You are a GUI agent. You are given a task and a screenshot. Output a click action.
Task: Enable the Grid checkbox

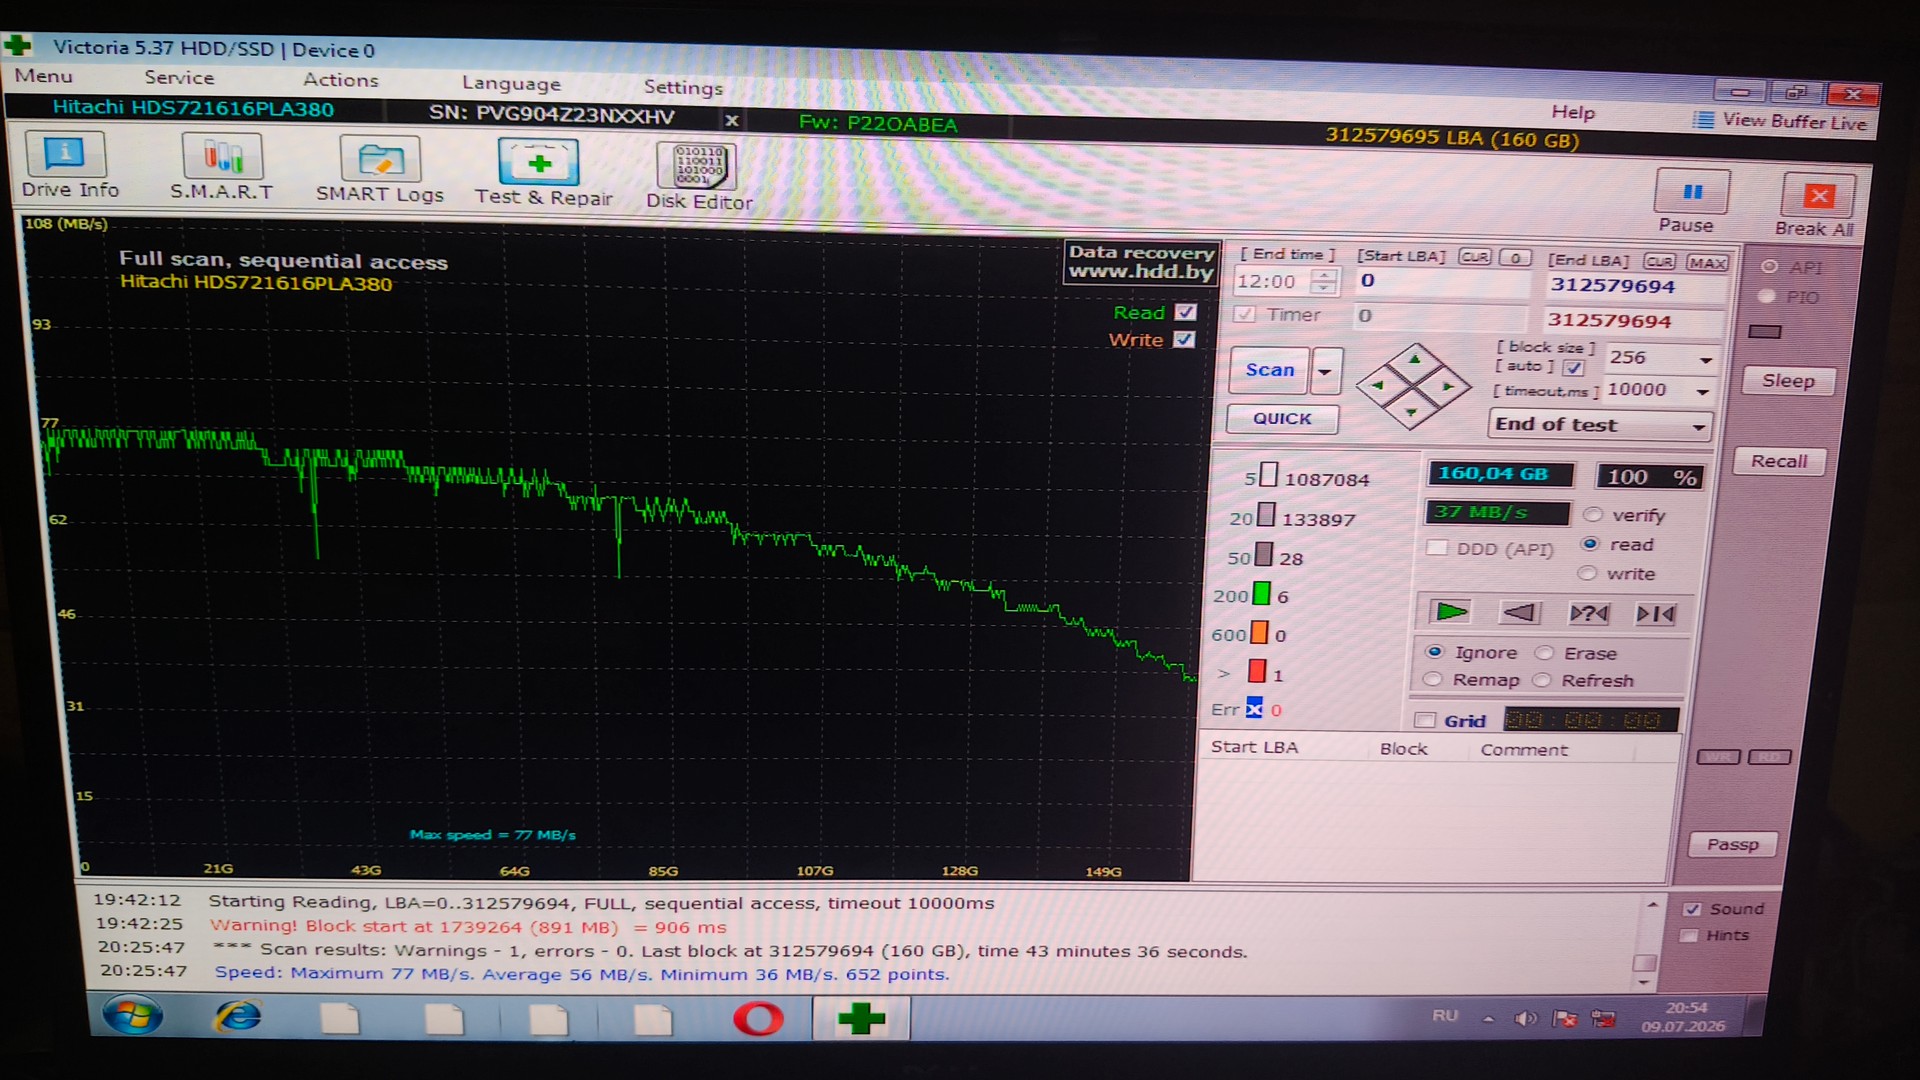1426,720
